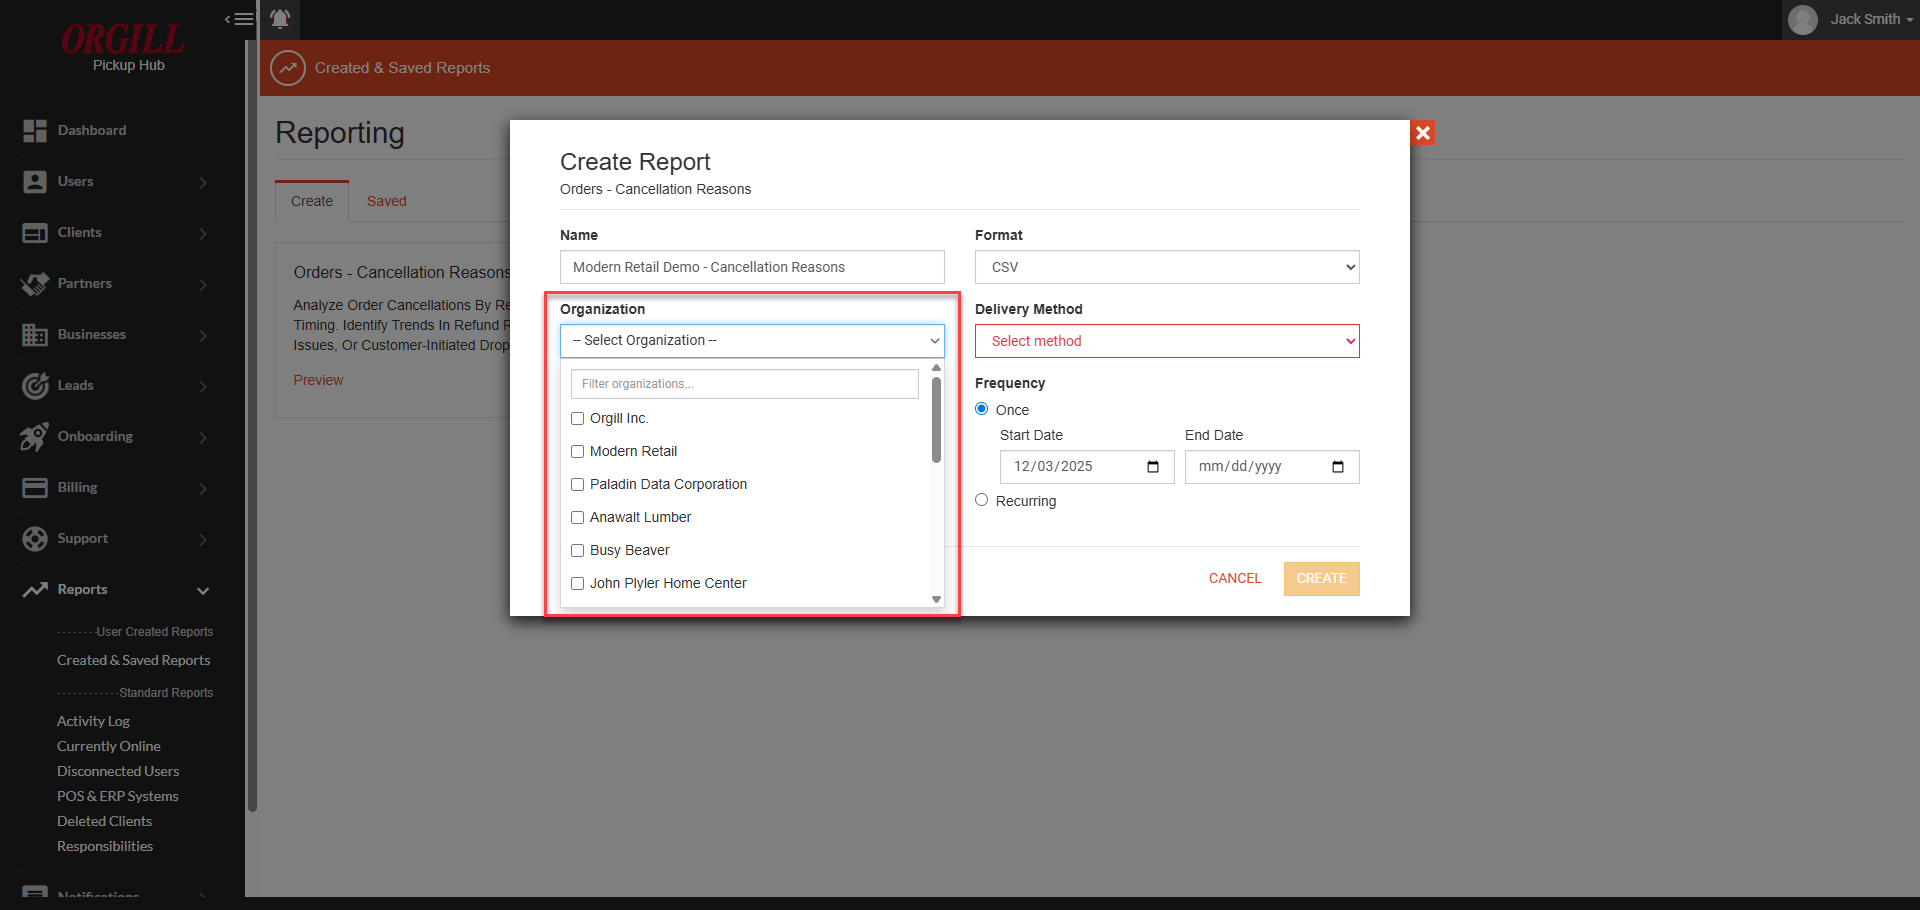The width and height of the screenshot is (1920, 910).
Task: Expand the Leads menu chevron
Action: pyautogui.click(x=203, y=387)
